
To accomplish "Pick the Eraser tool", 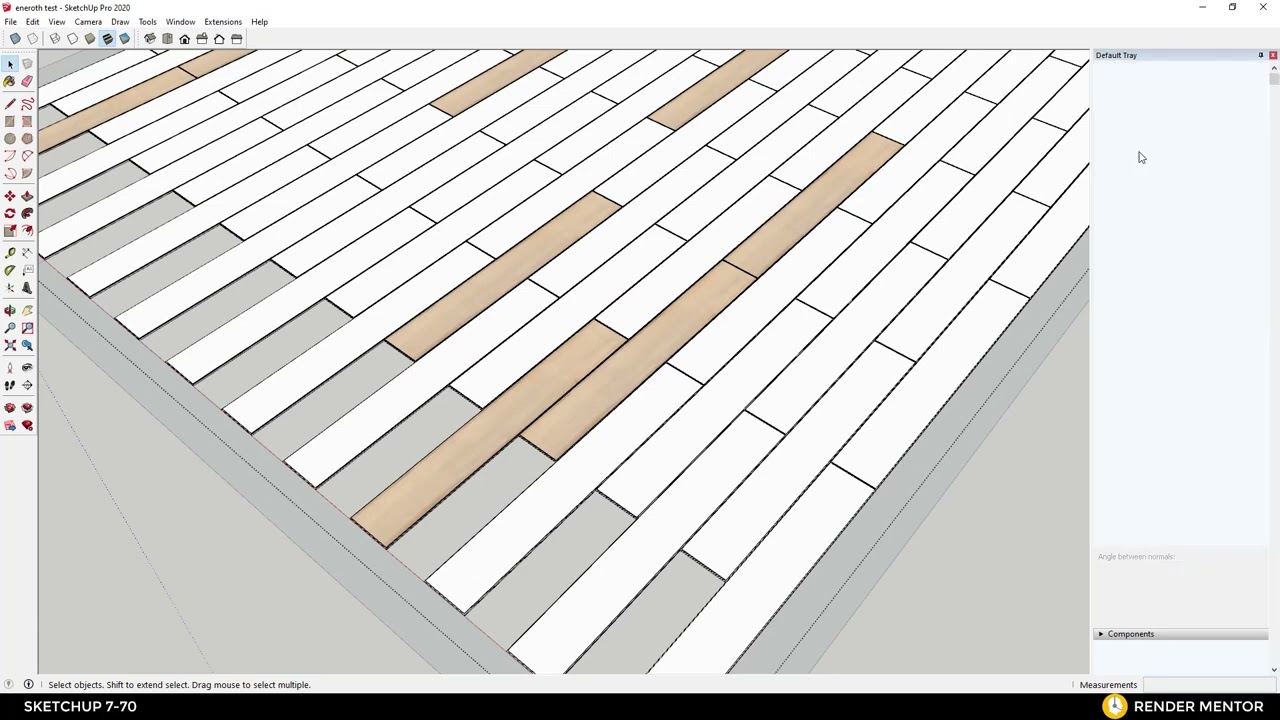I will tap(27, 82).
